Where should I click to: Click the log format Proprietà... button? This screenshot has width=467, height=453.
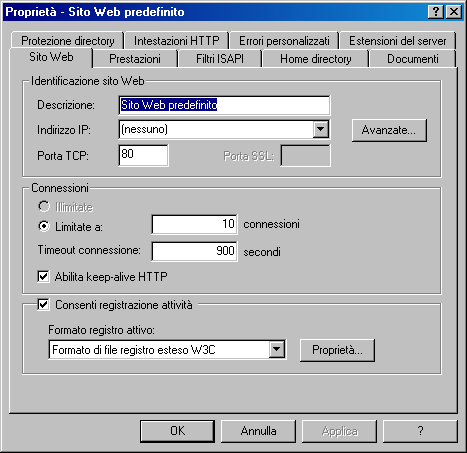(x=337, y=350)
